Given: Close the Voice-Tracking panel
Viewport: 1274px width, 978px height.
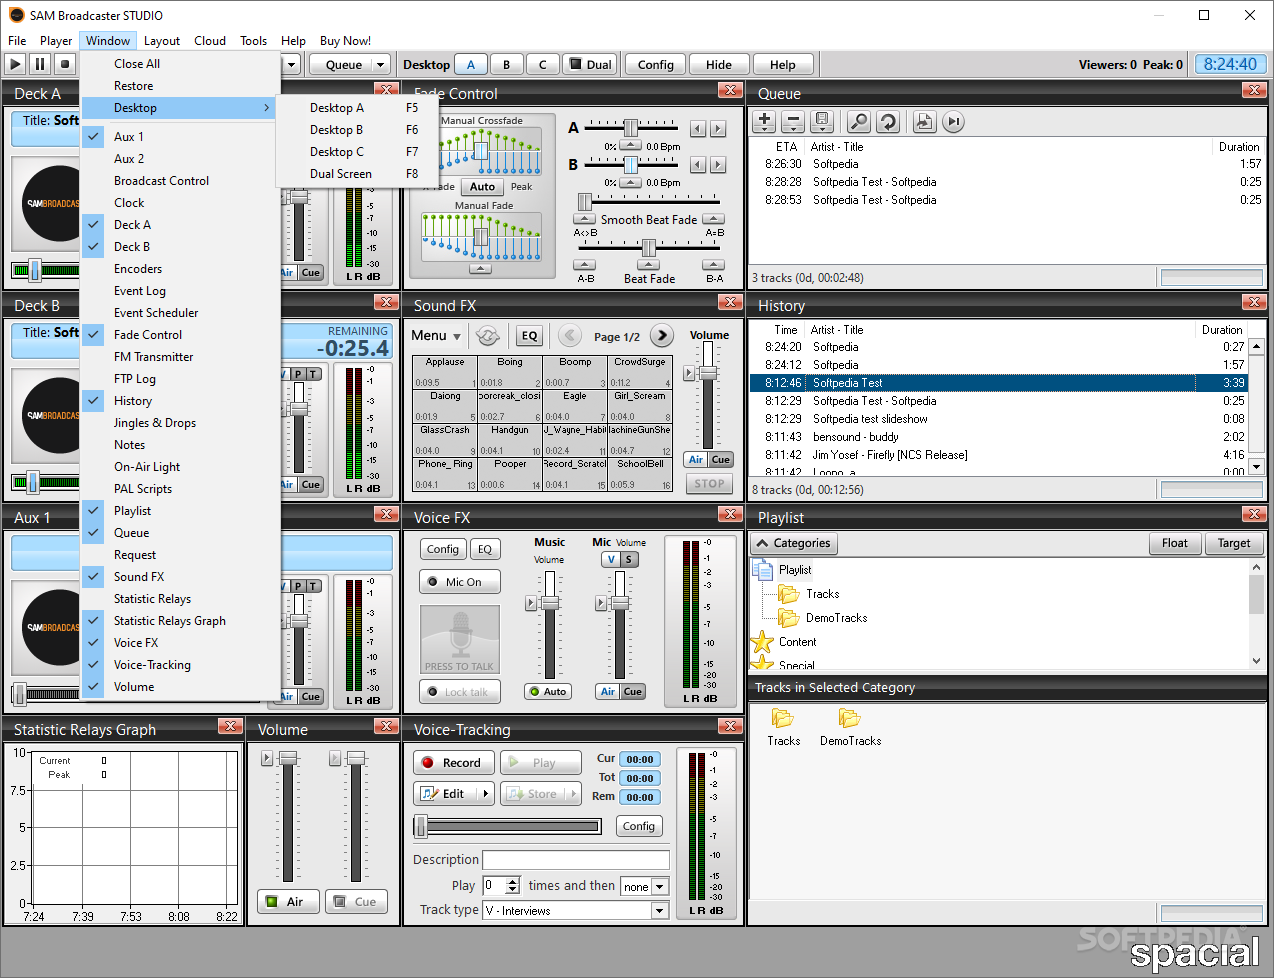Looking at the screenshot, I should [x=730, y=726].
